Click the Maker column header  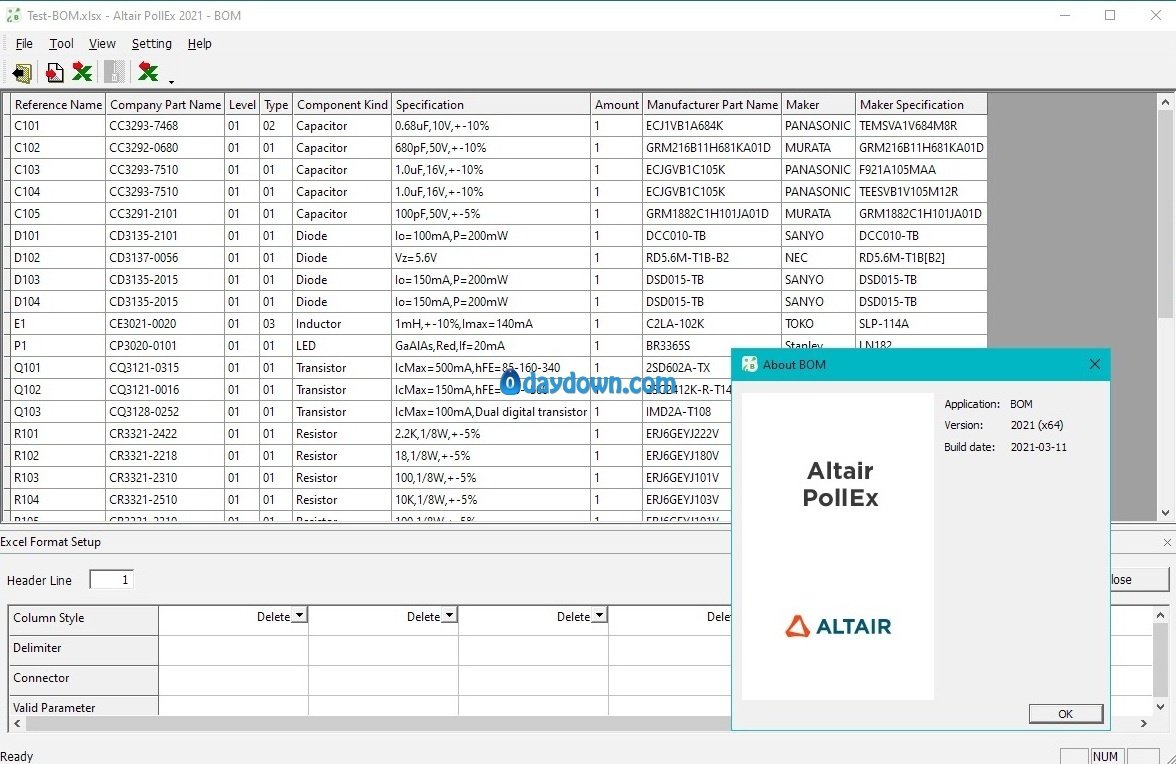coord(818,105)
